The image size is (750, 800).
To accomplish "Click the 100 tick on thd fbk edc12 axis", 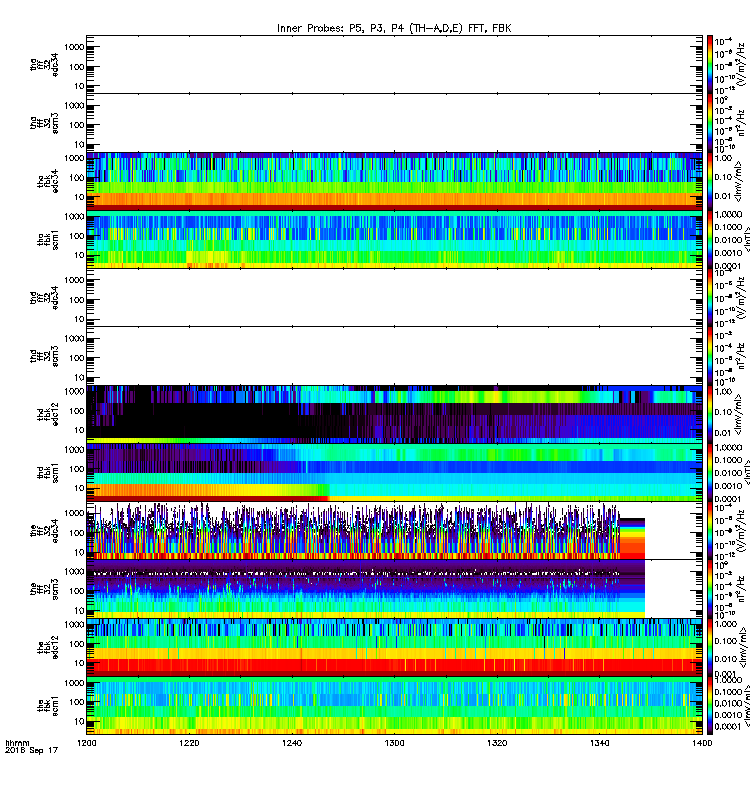I will click(x=77, y=411).
